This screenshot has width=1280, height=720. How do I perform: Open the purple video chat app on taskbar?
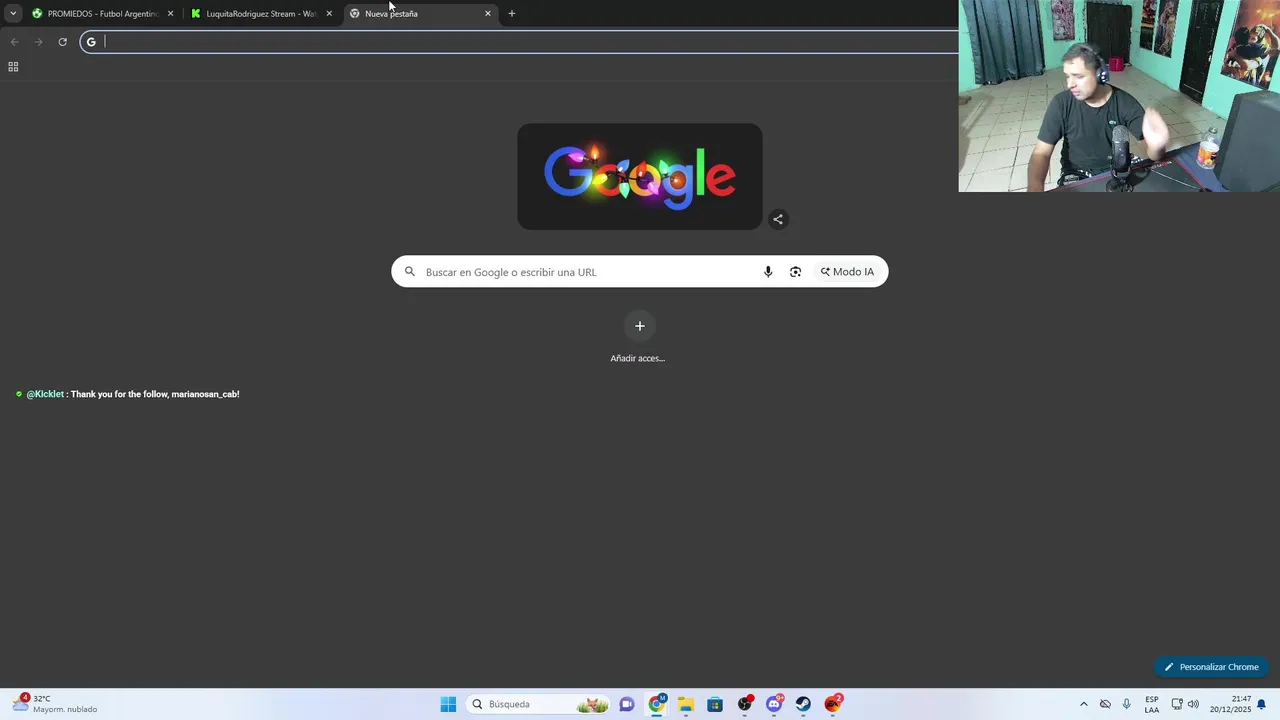point(627,704)
